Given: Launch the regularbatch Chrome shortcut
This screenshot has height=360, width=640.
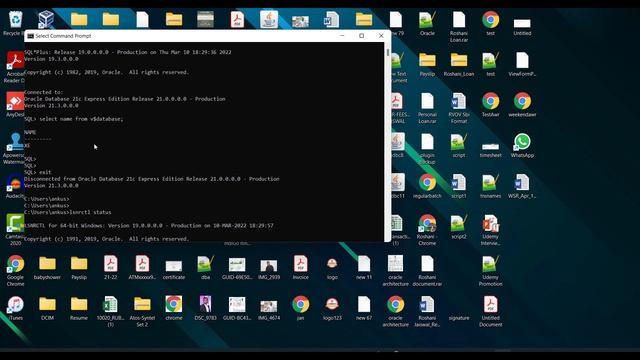Looking at the screenshot, I should [427, 186].
